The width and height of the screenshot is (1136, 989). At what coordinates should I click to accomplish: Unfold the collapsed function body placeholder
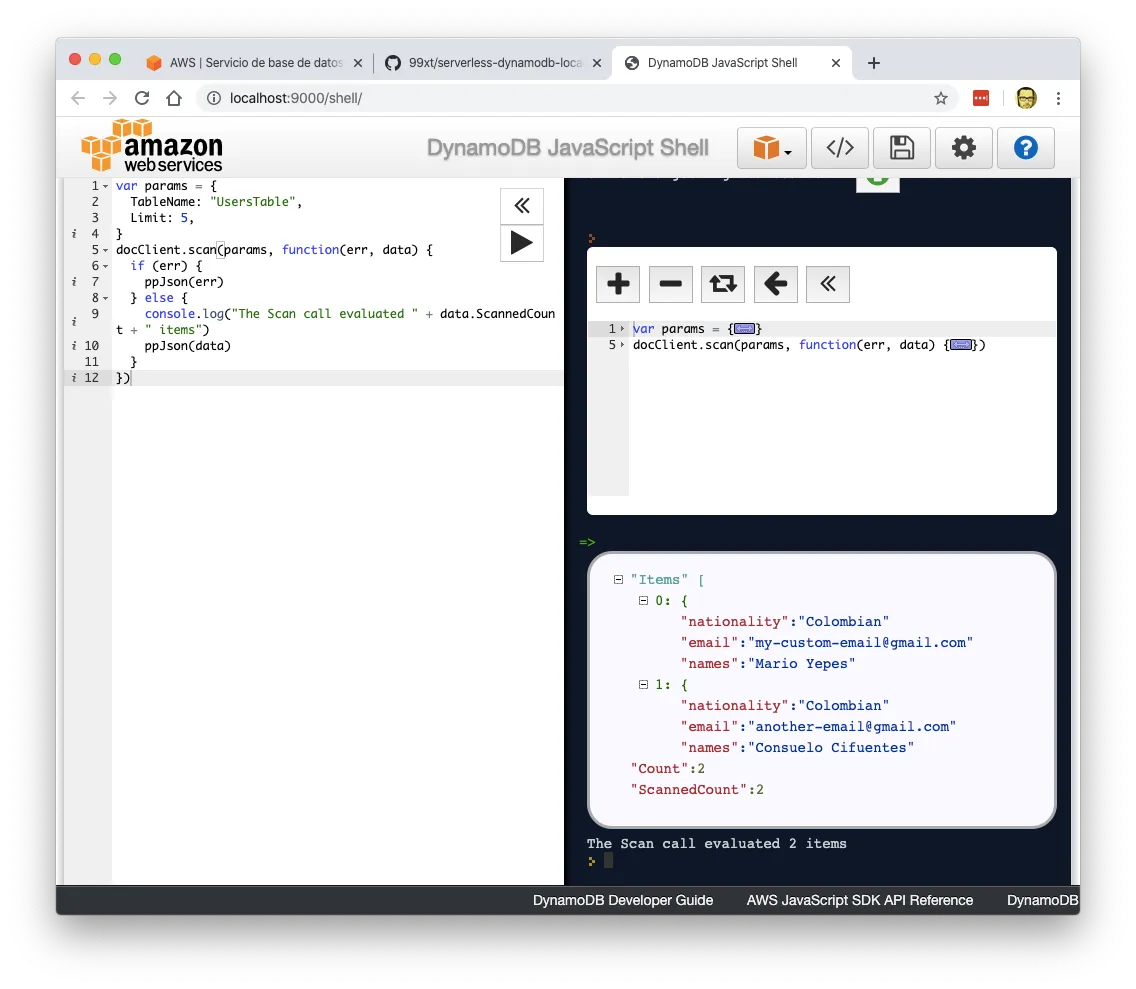961,345
